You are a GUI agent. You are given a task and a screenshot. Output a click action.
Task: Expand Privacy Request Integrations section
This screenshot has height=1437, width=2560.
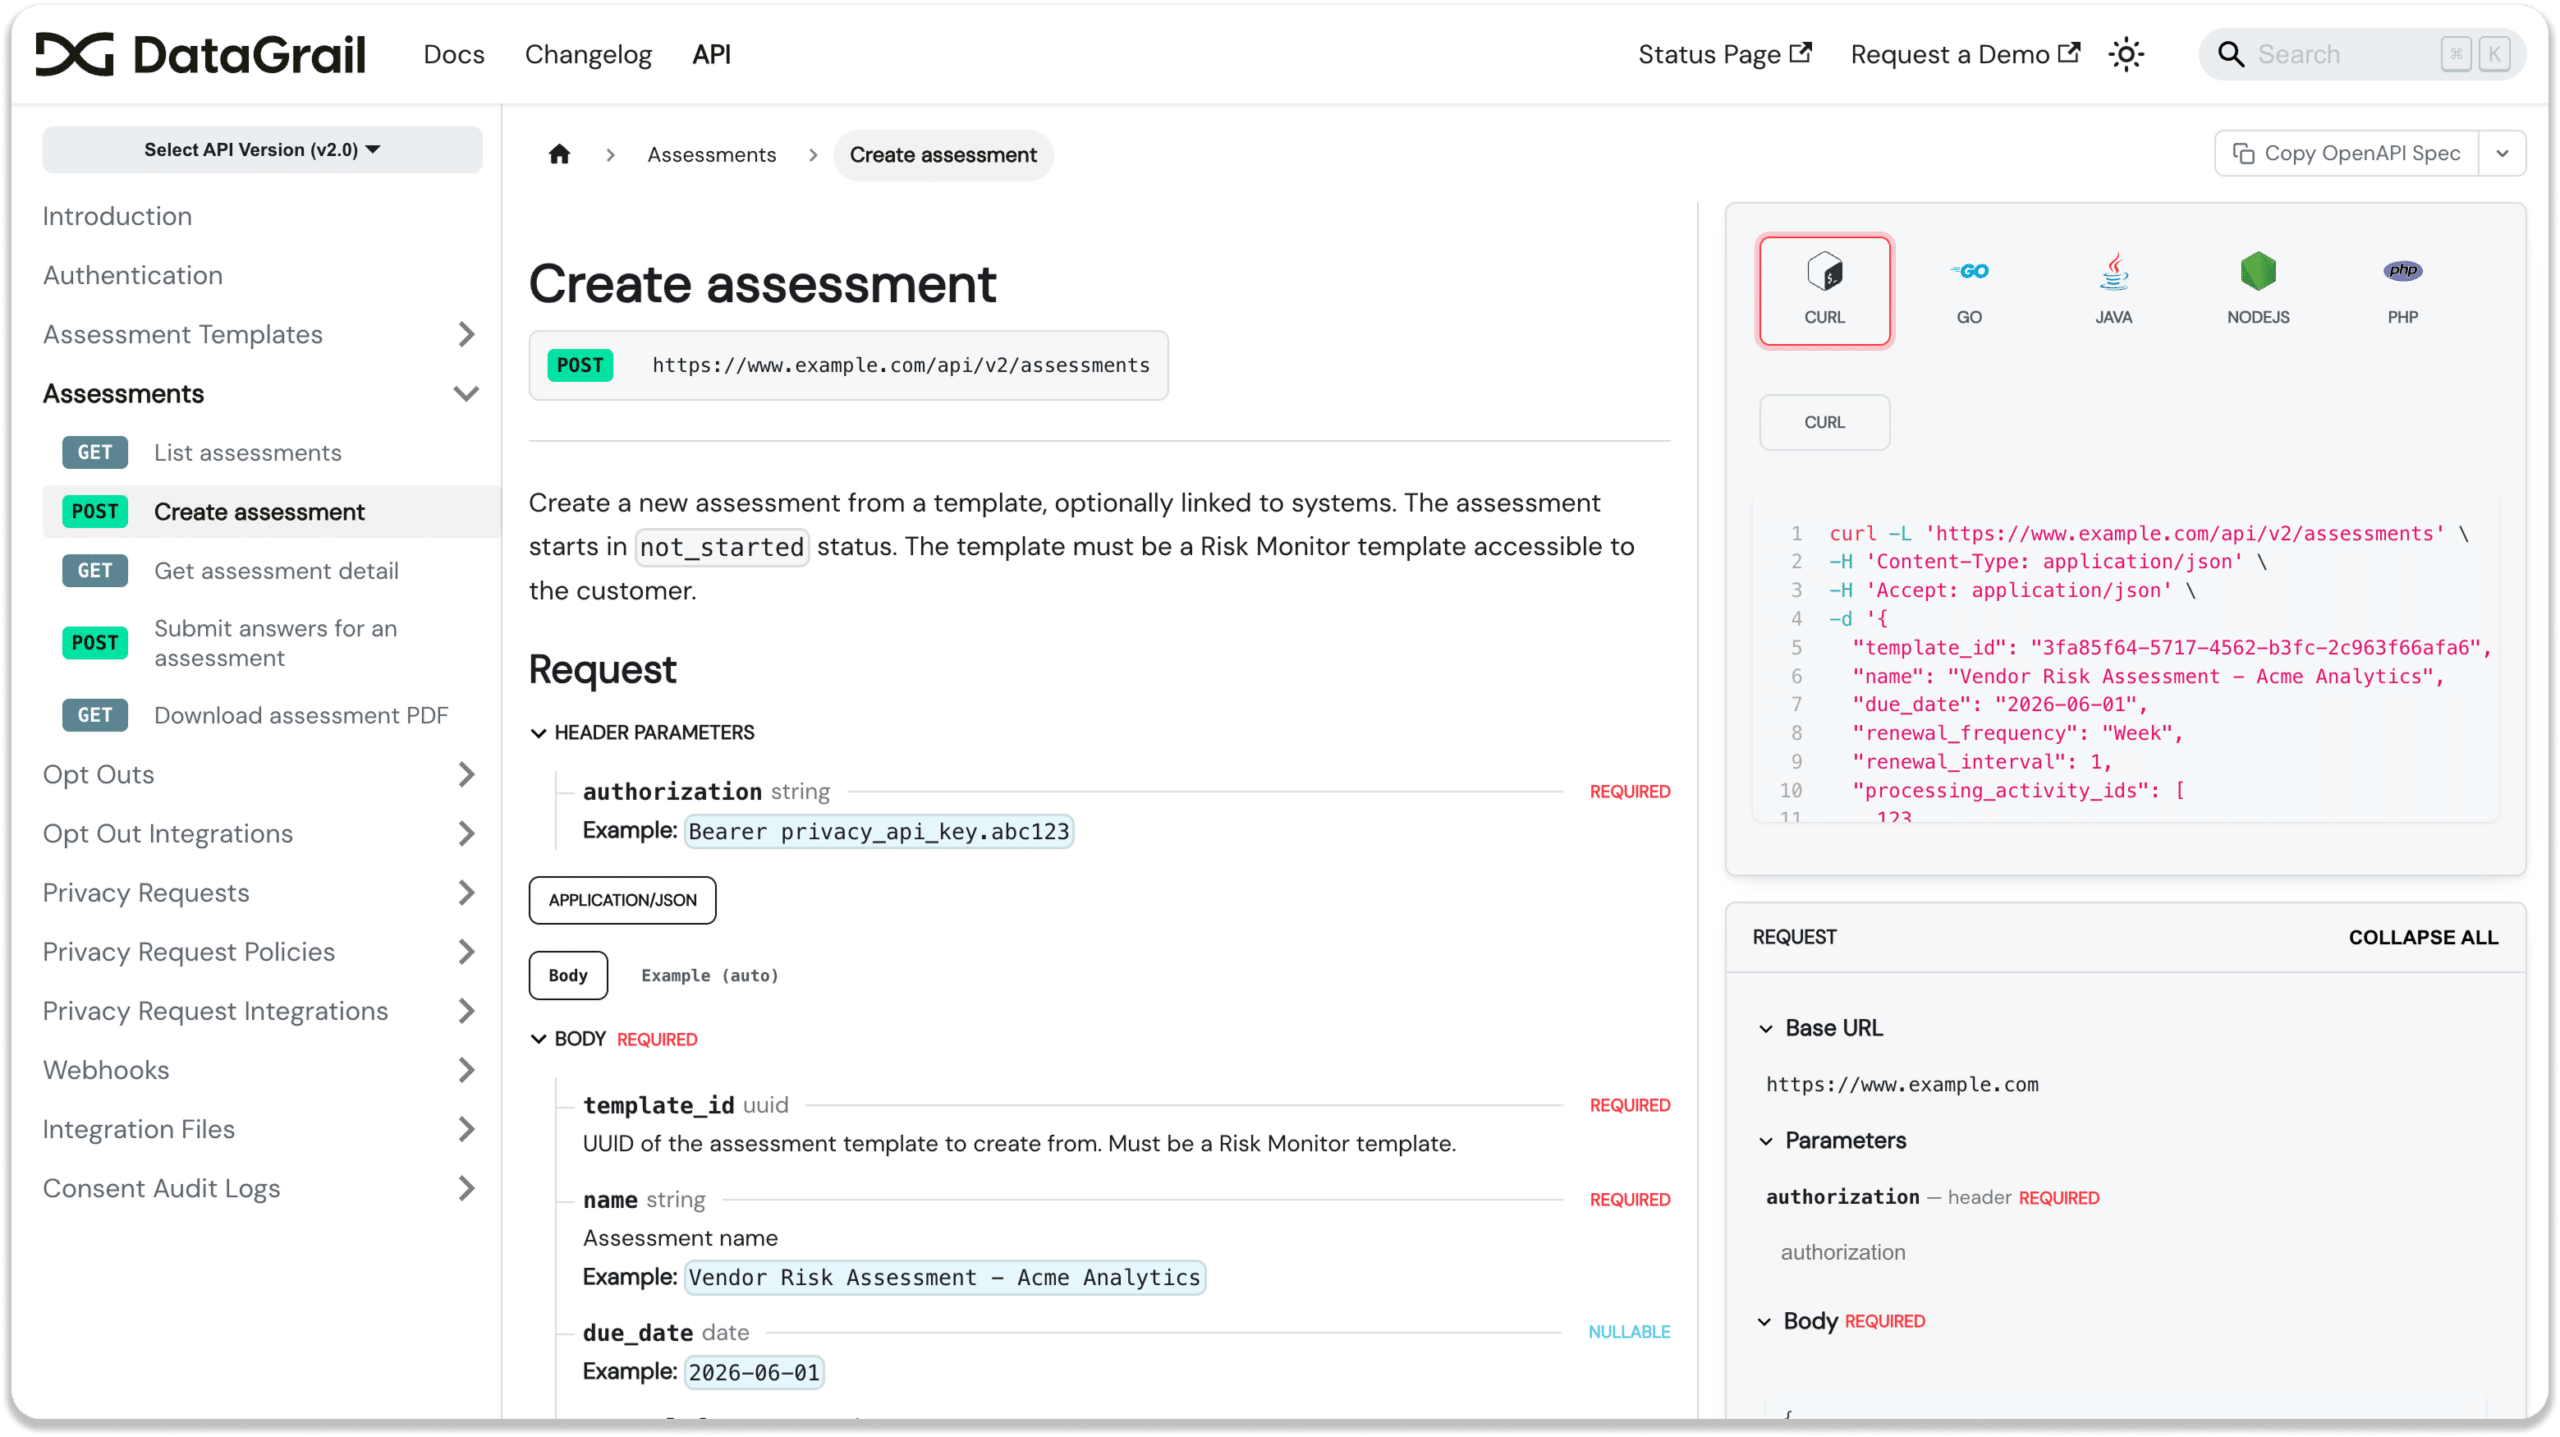(x=466, y=1010)
